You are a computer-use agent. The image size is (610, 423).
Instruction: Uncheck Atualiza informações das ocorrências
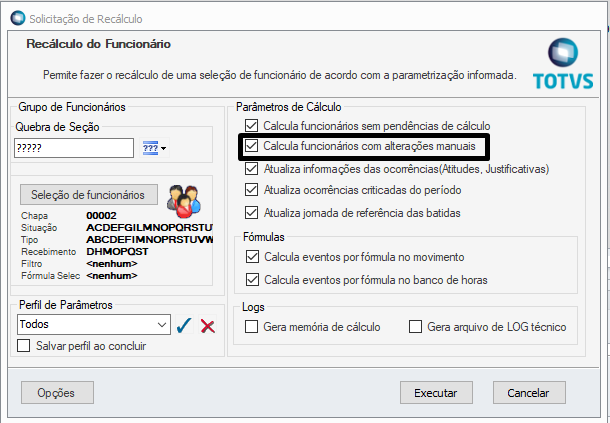[251, 168]
